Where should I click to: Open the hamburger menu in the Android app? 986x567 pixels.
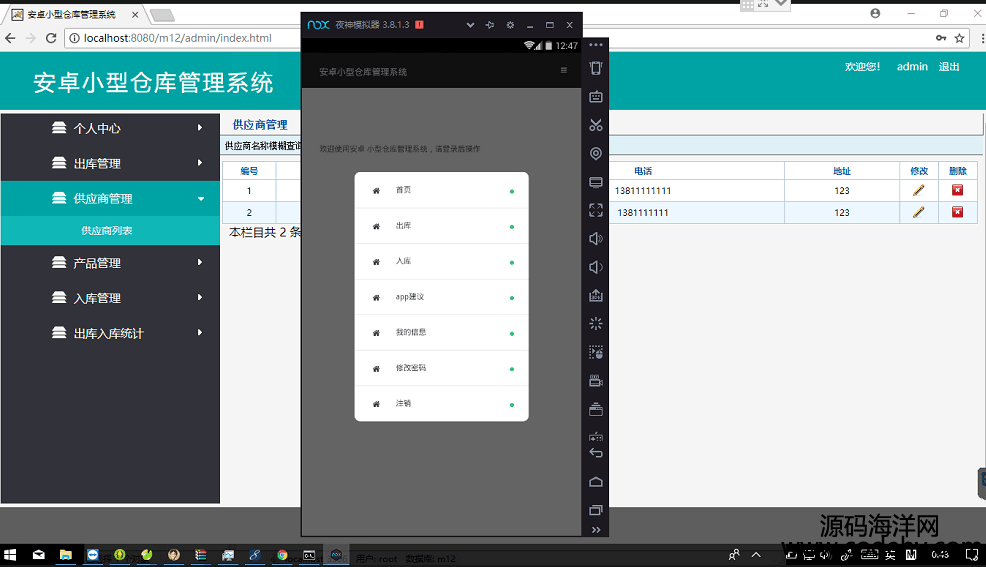click(x=563, y=70)
